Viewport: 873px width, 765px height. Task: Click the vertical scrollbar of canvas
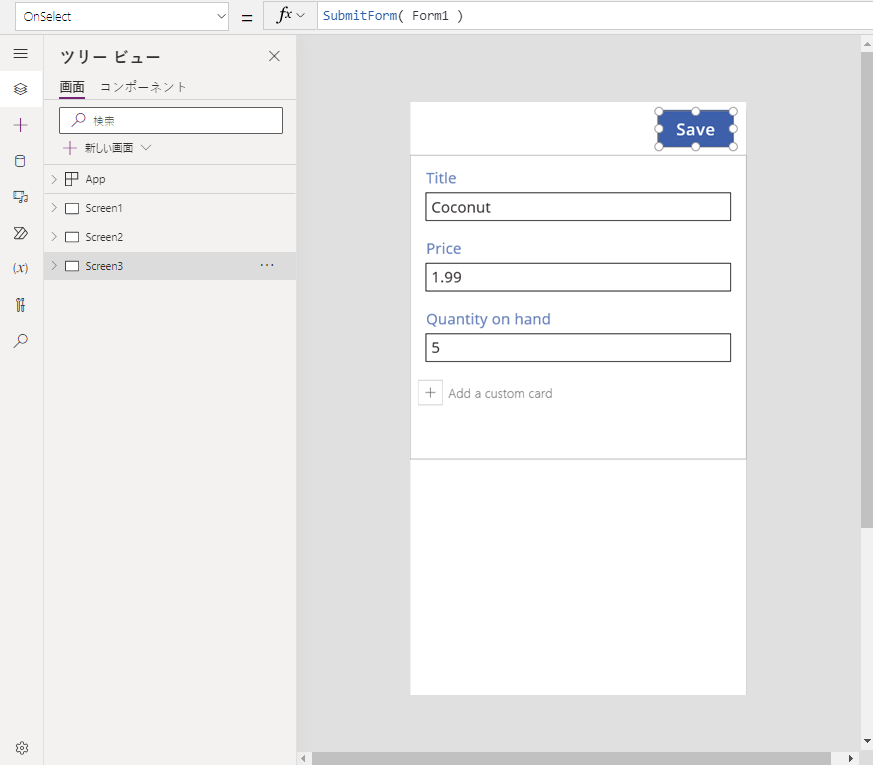[867, 290]
